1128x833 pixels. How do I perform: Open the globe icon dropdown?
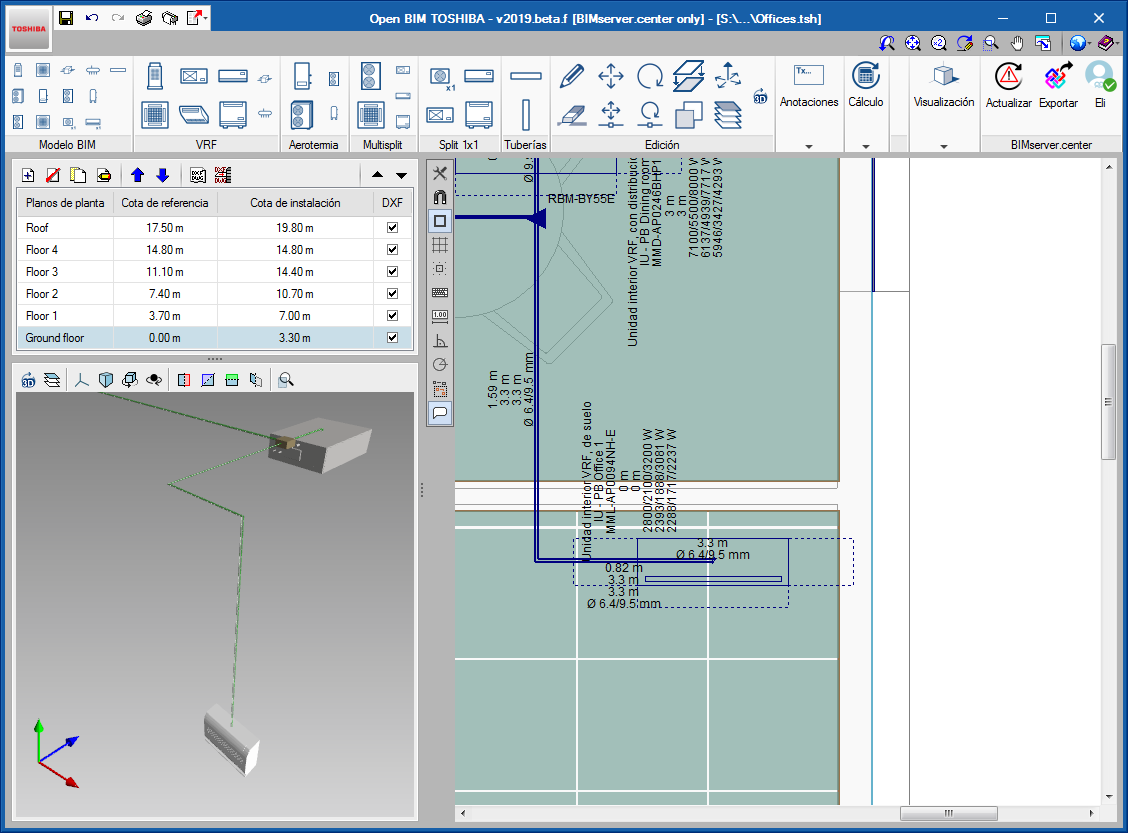[1089, 43]
